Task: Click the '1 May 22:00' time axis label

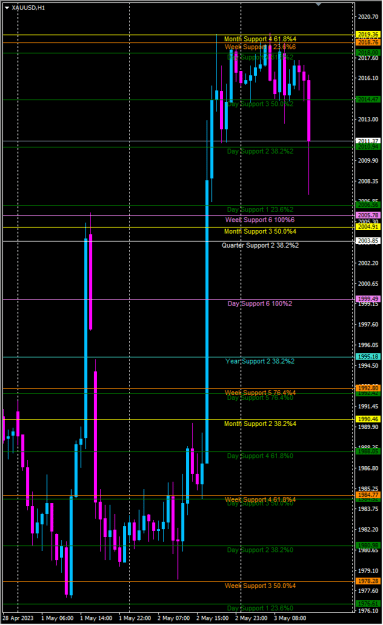Action: (x=135, y=618)
